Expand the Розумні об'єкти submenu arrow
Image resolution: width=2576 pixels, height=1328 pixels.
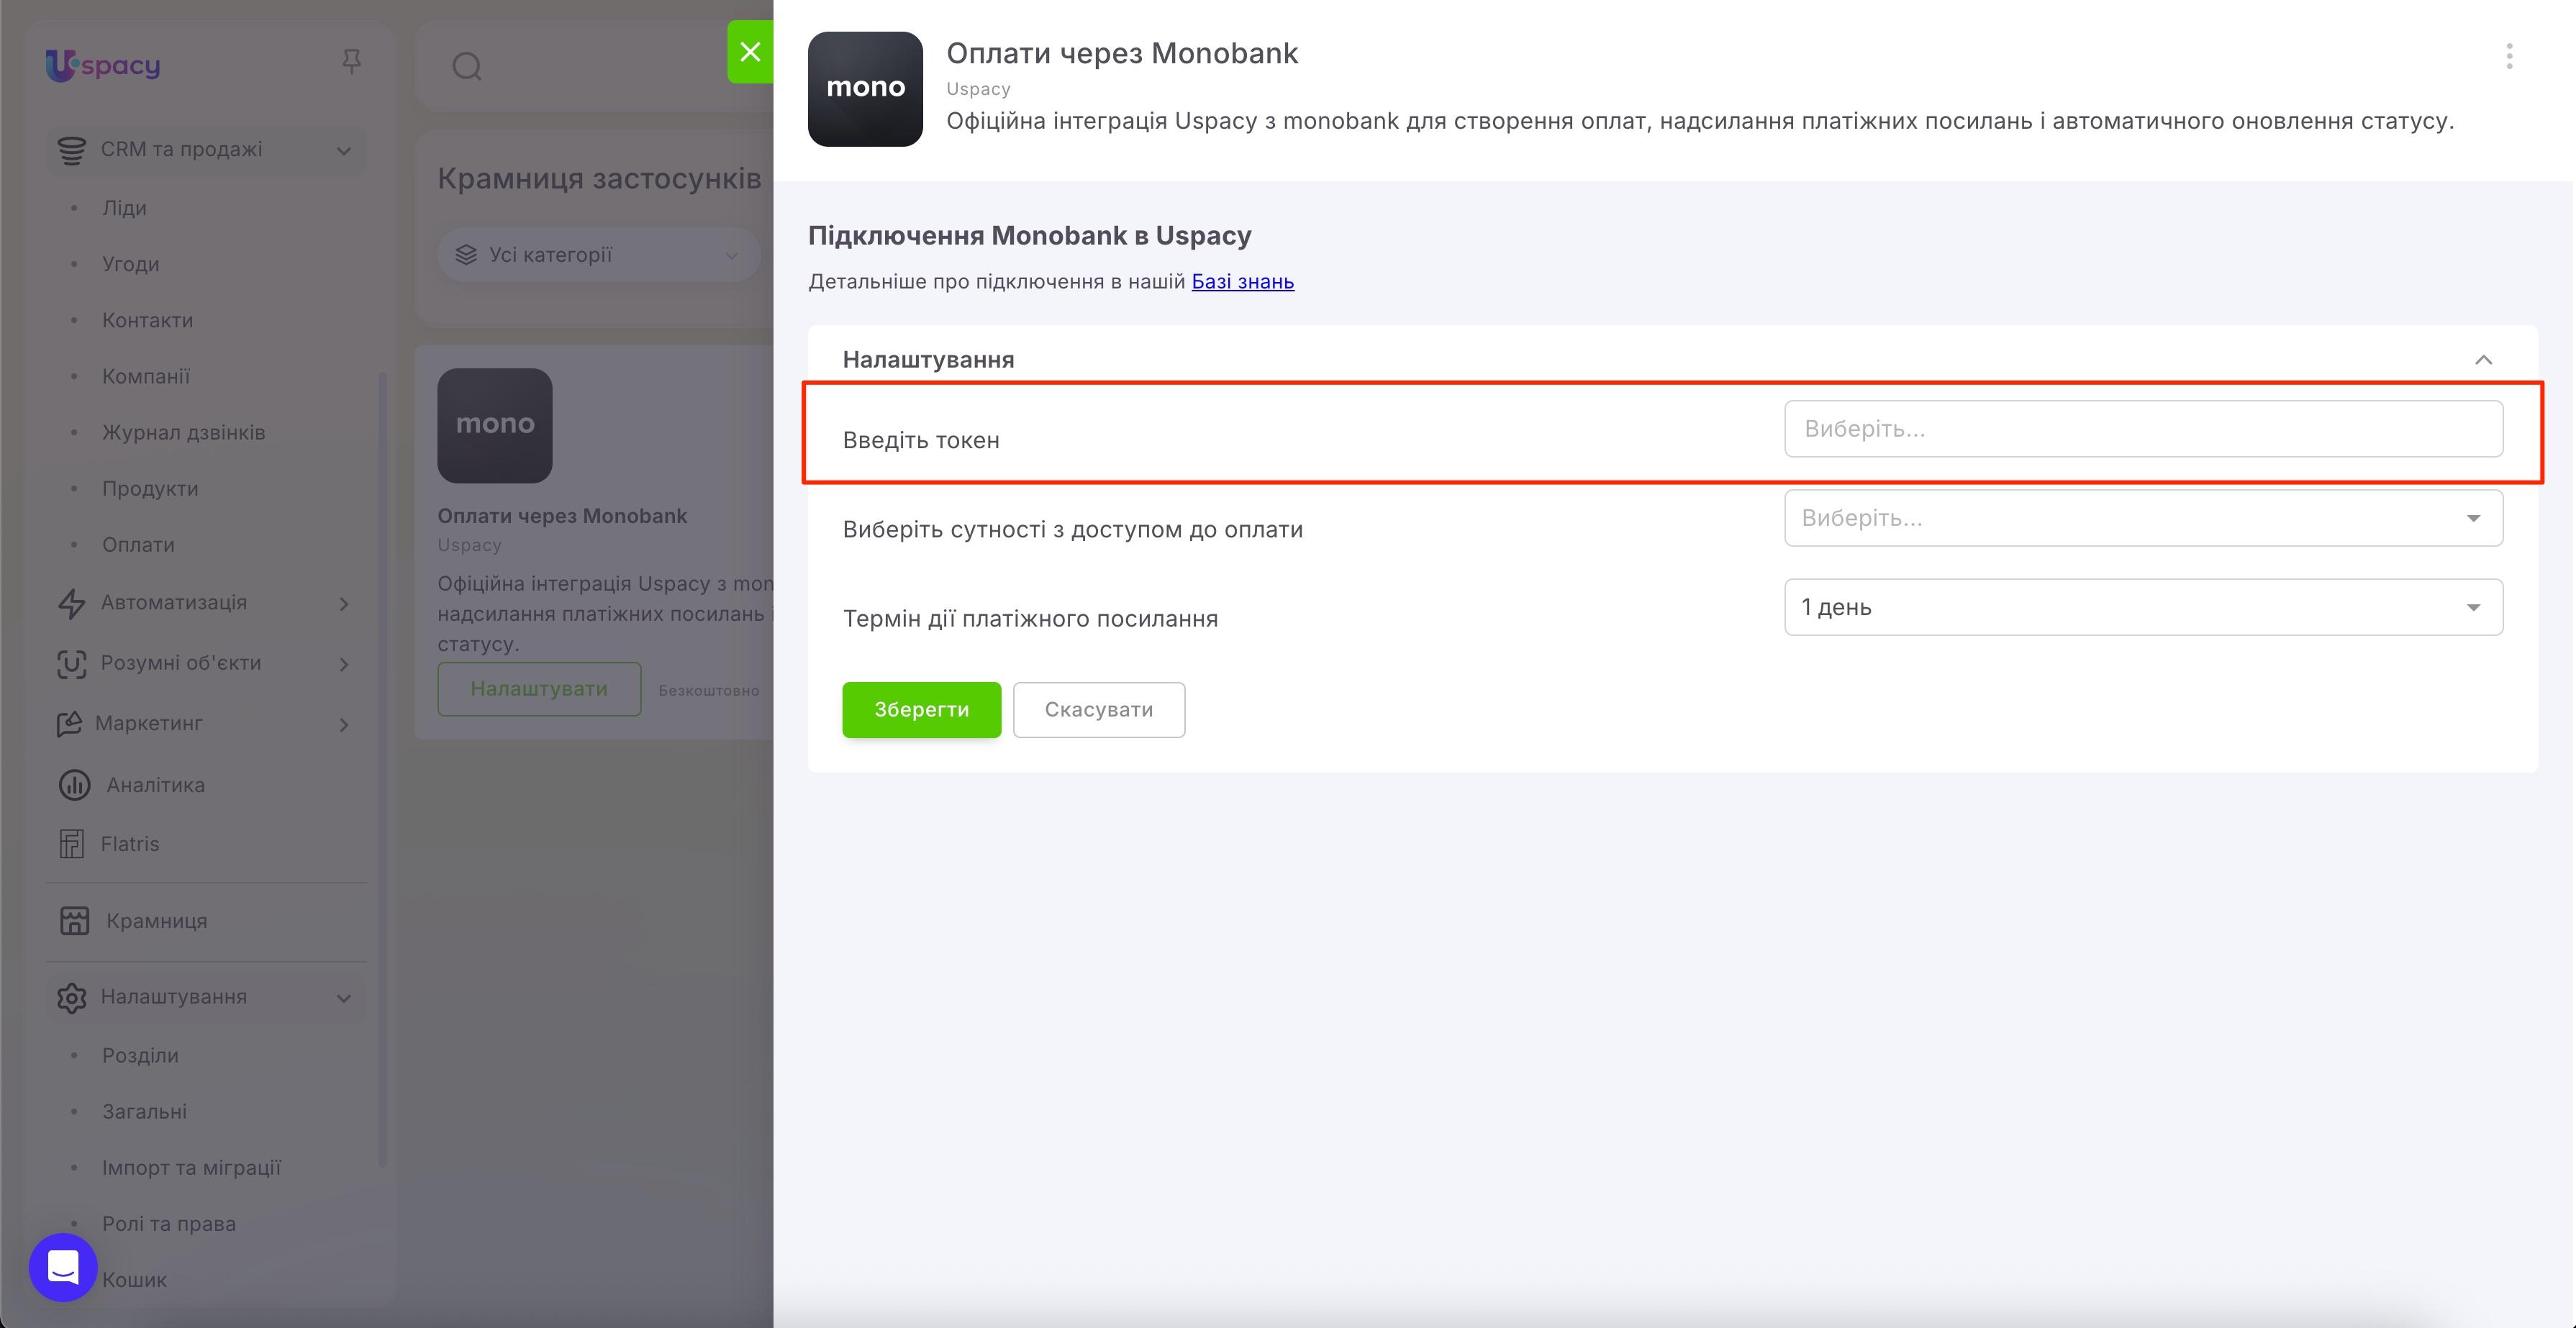click(344, 665)
